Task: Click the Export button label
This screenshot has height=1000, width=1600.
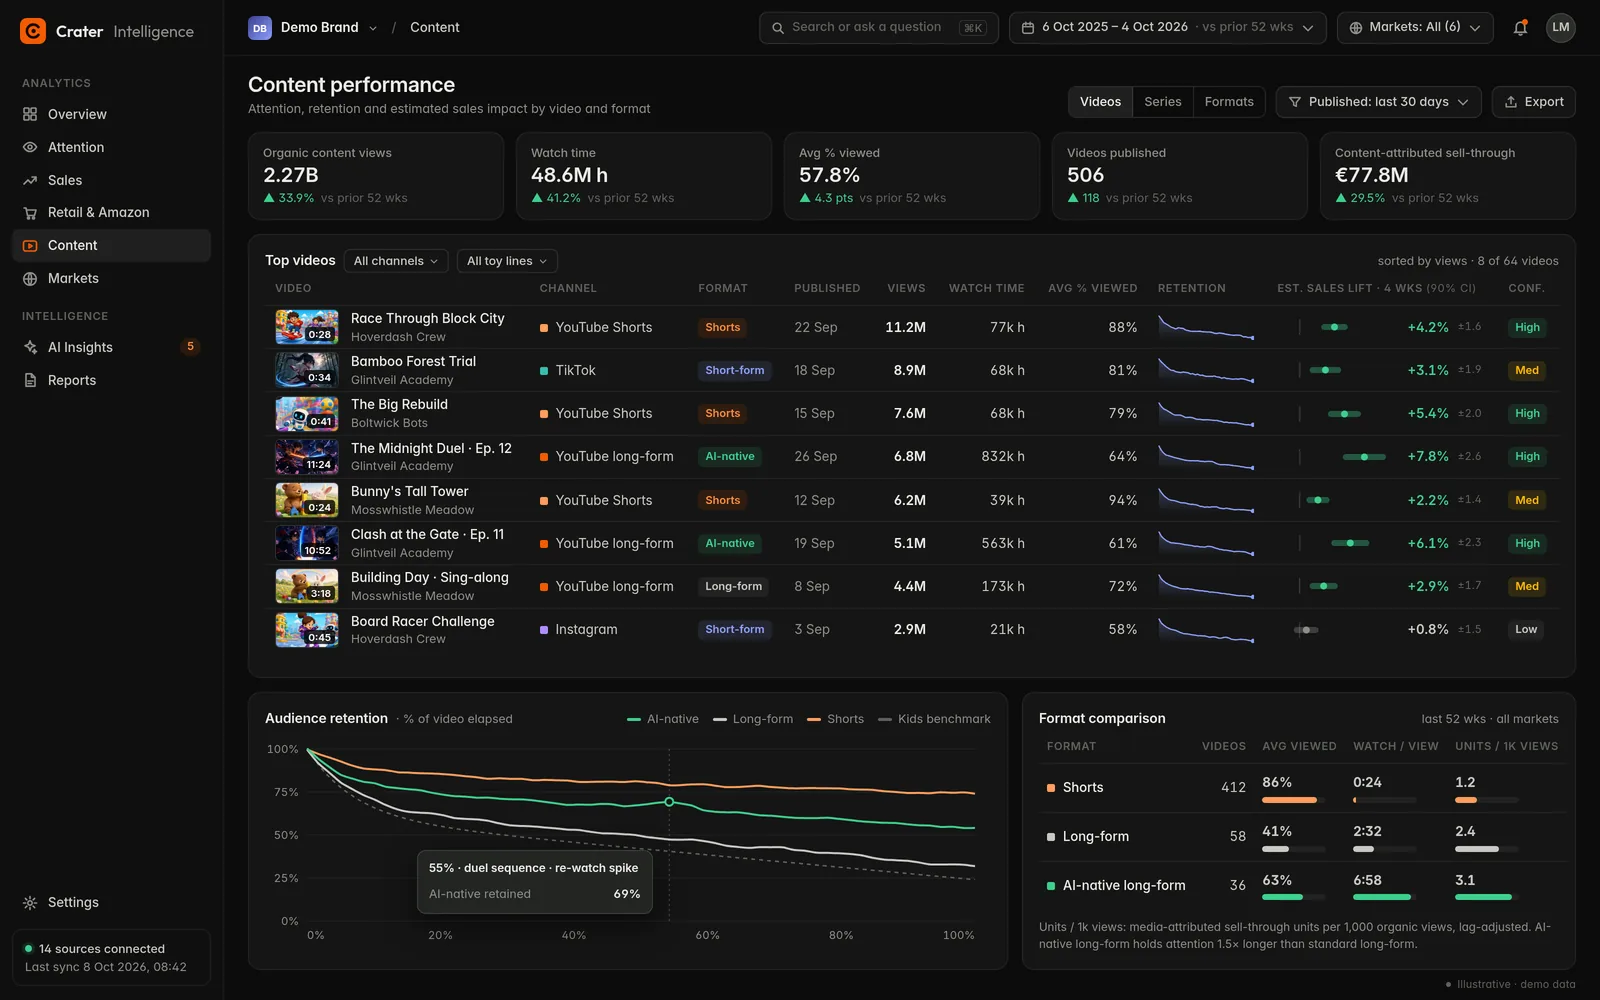Action: tap(1544, 102)
